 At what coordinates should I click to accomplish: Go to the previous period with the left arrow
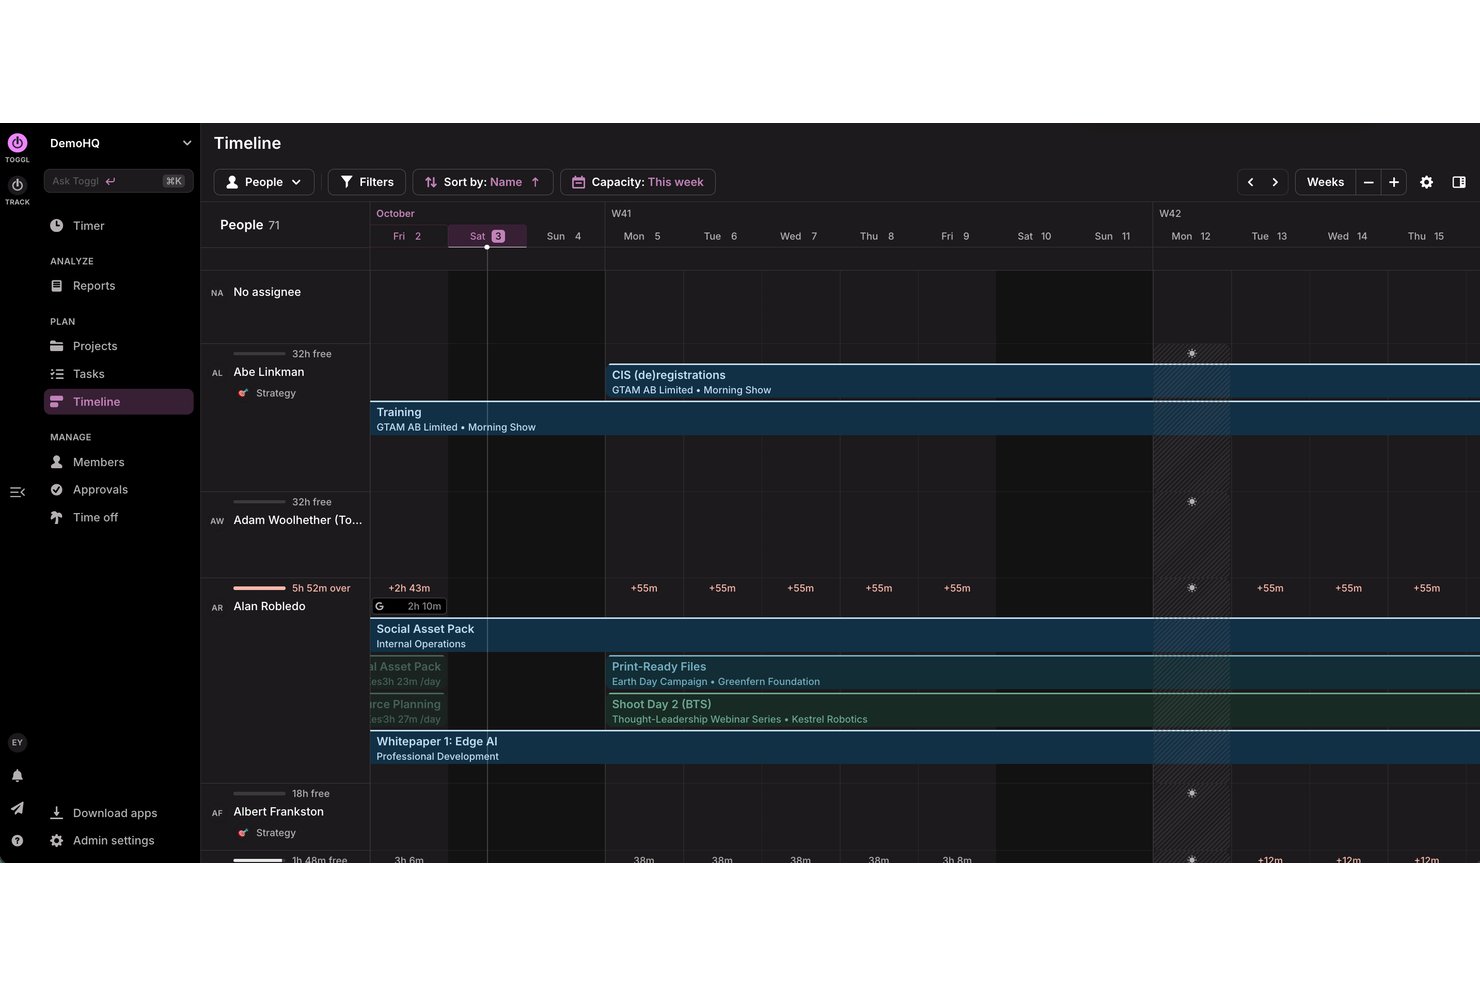tap(1250, 182)
